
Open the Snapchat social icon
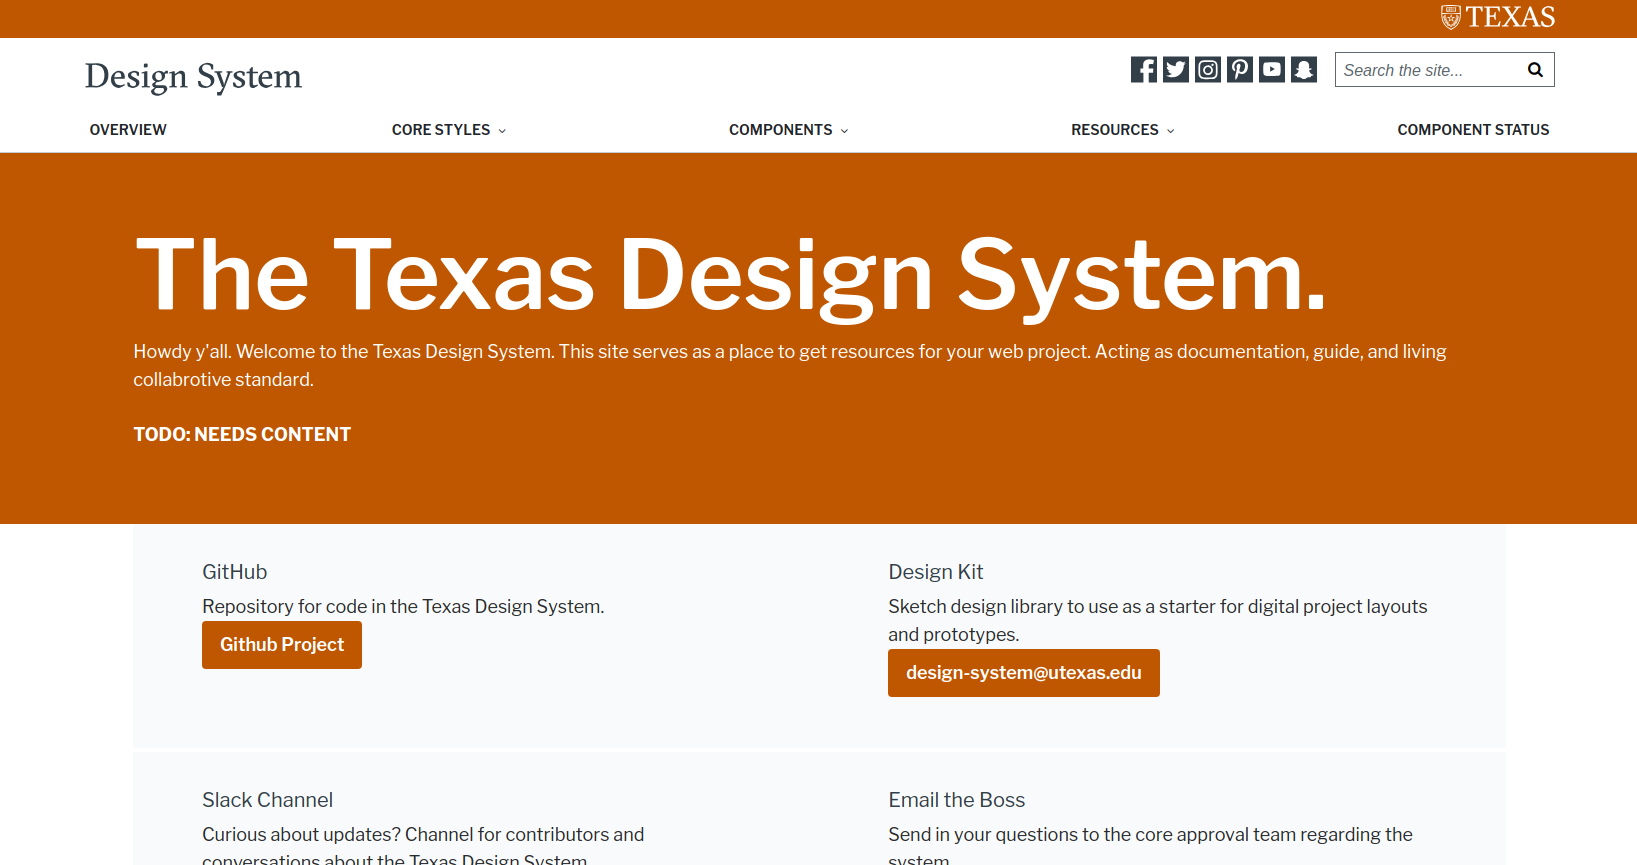point(1304,69)
